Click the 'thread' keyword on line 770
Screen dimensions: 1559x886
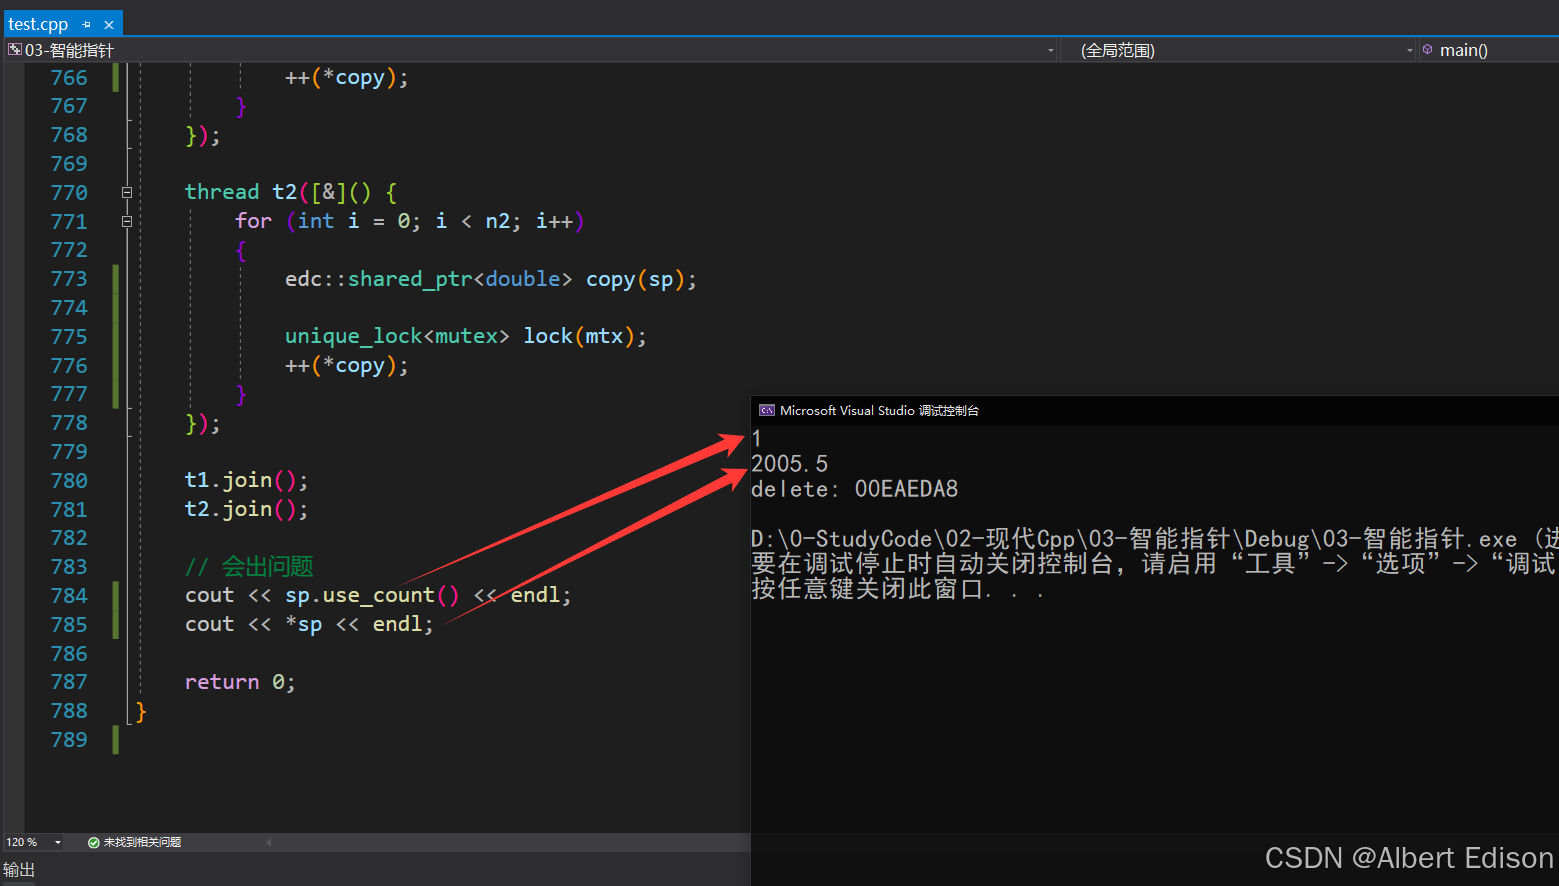coord(222,192)
